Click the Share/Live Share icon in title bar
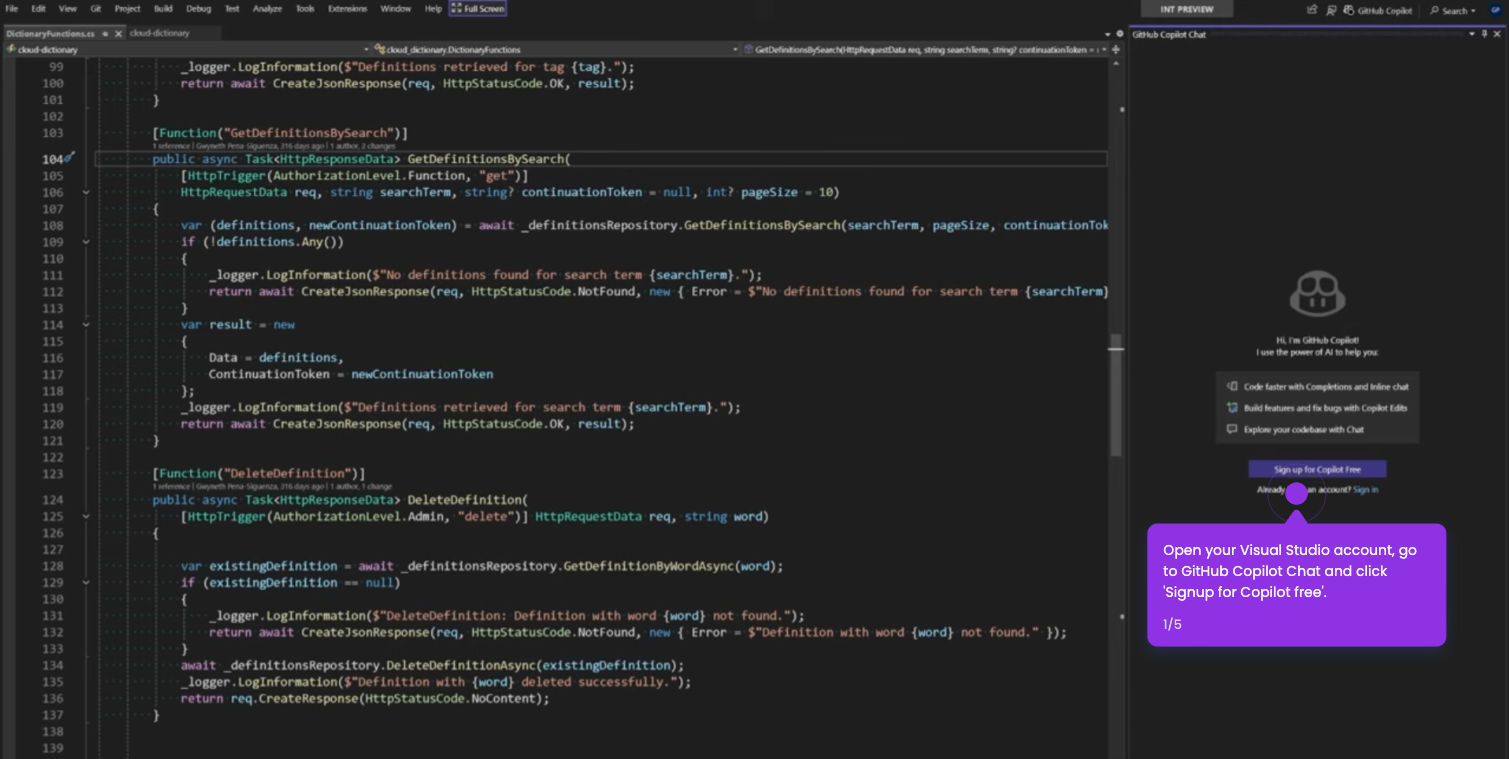 coord(1312,10)
